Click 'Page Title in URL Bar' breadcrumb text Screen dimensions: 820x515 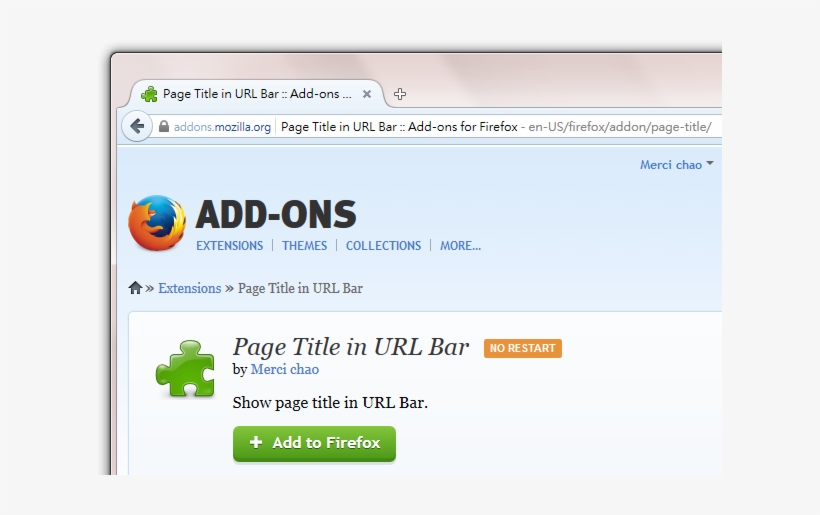coord(300,288)
